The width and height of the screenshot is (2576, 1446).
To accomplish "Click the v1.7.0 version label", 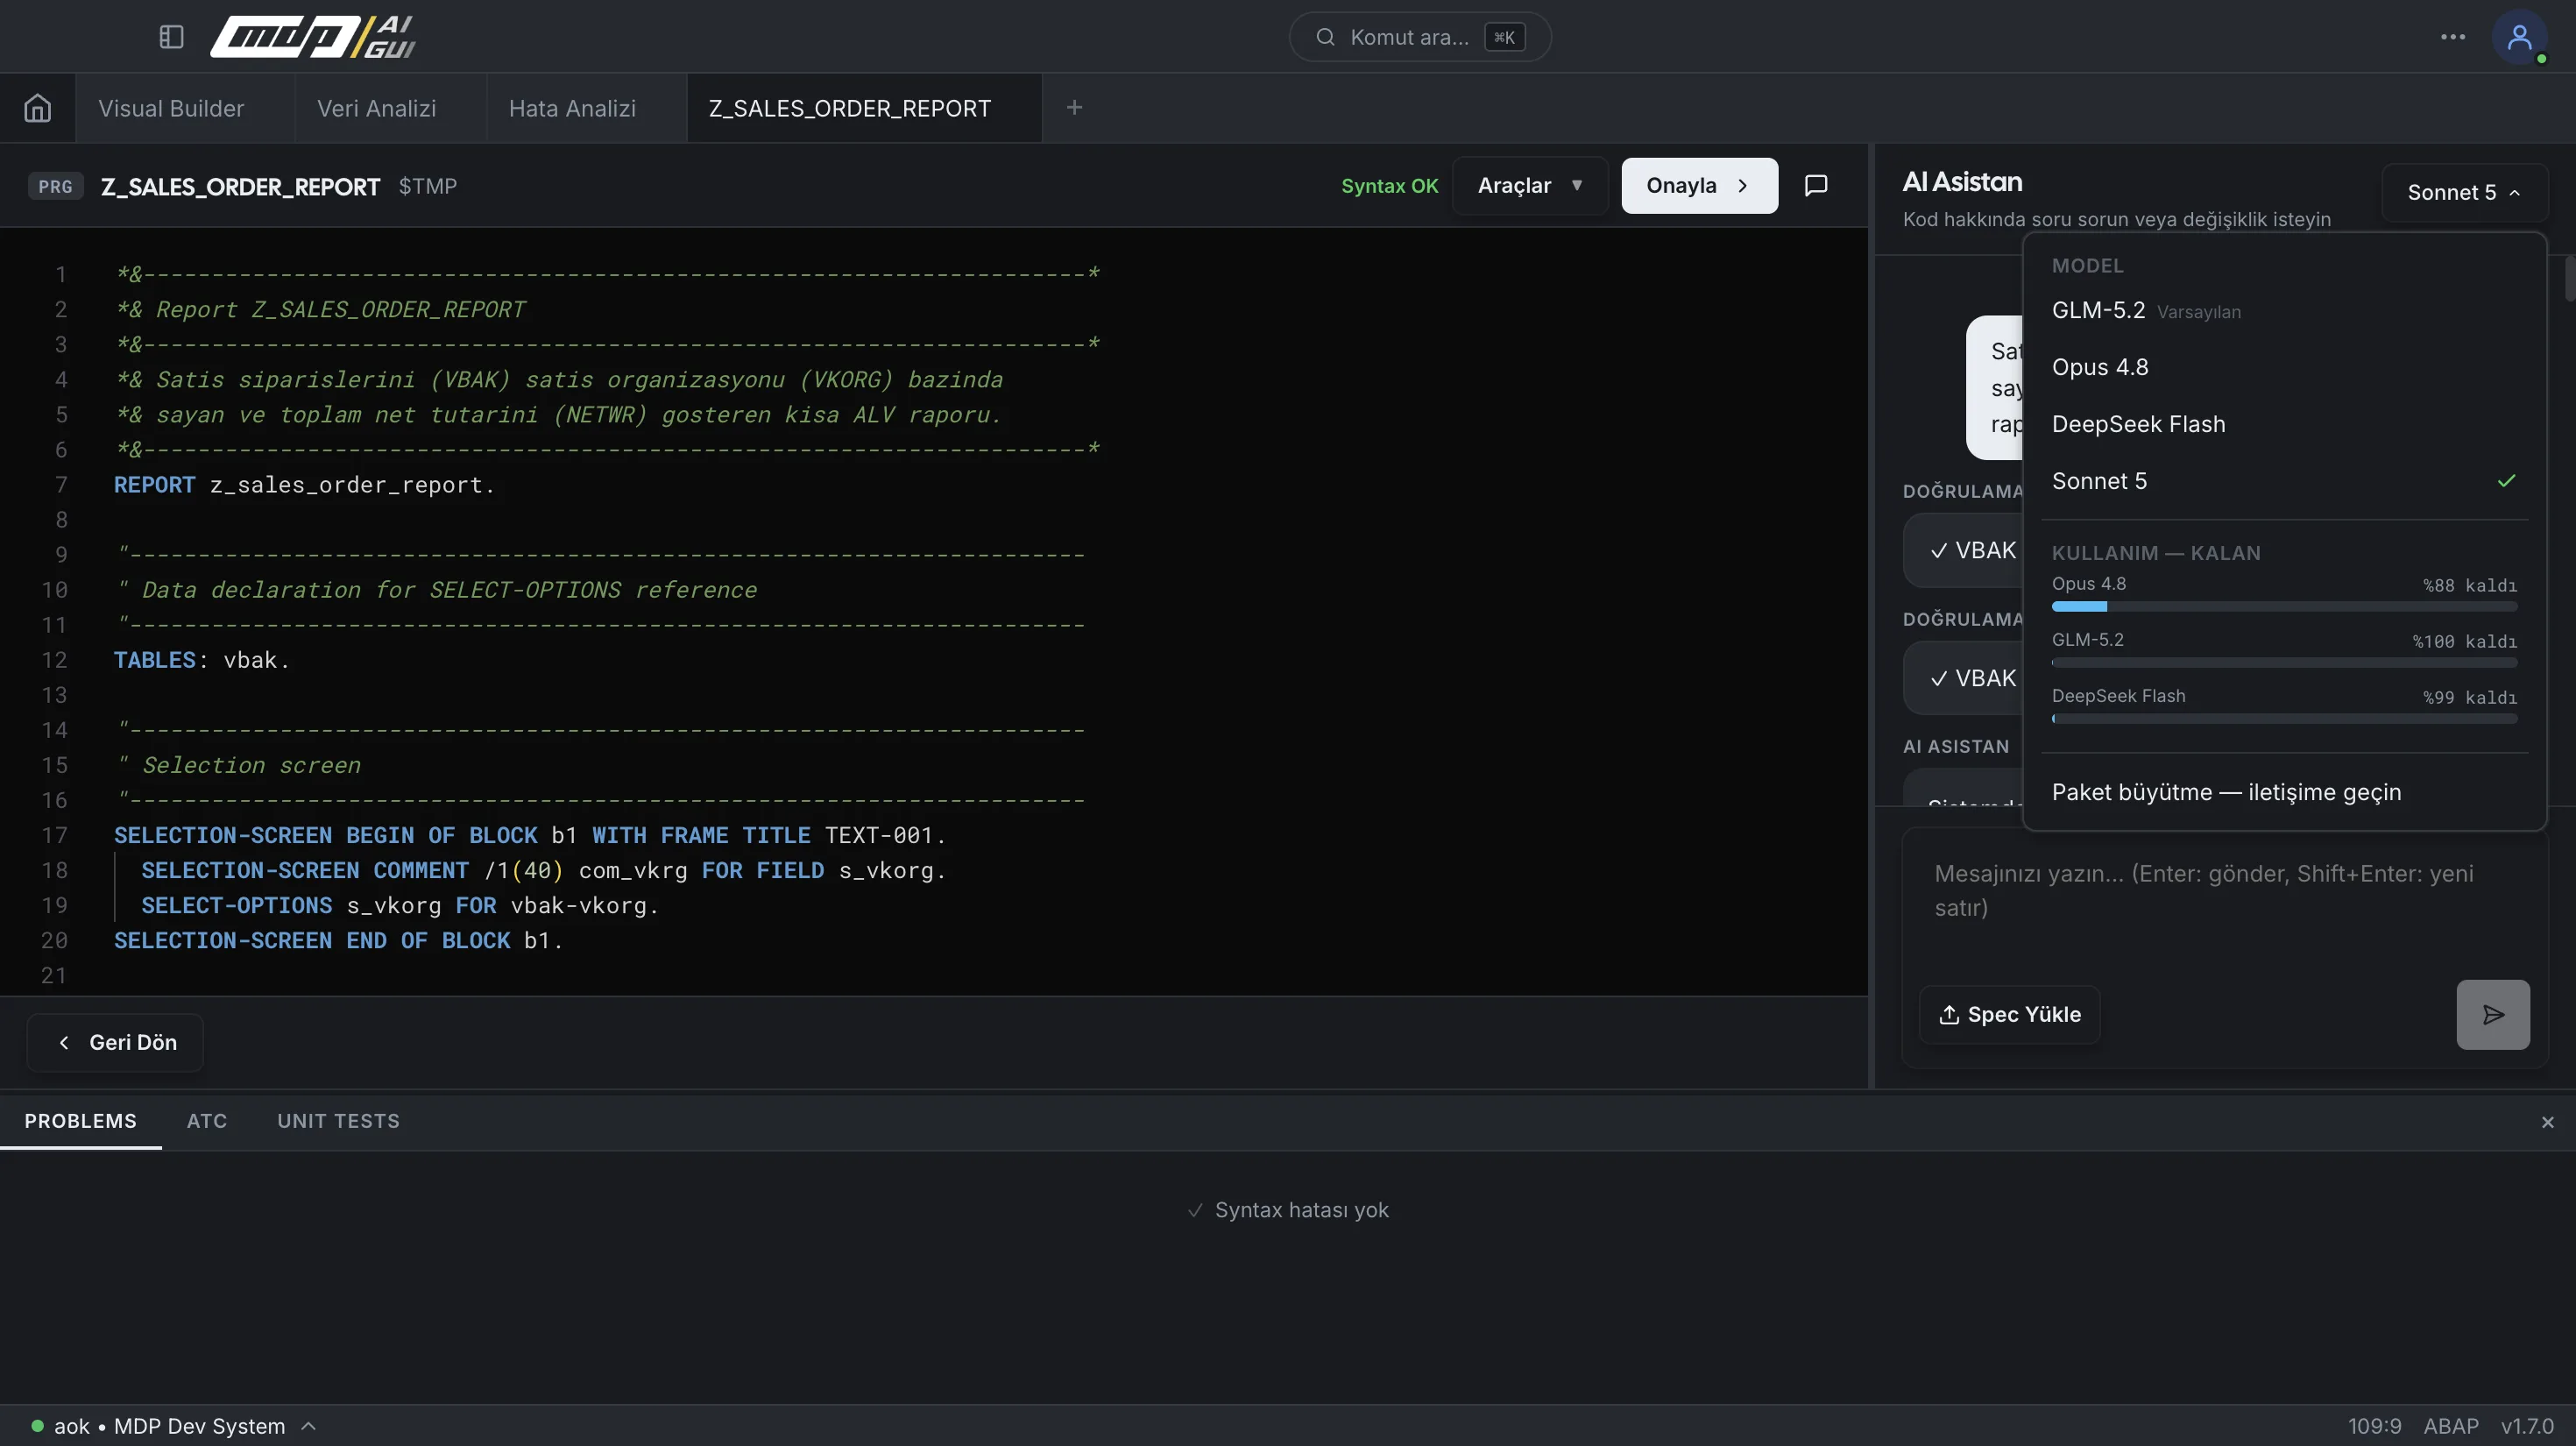I will click(2527, 1426).
